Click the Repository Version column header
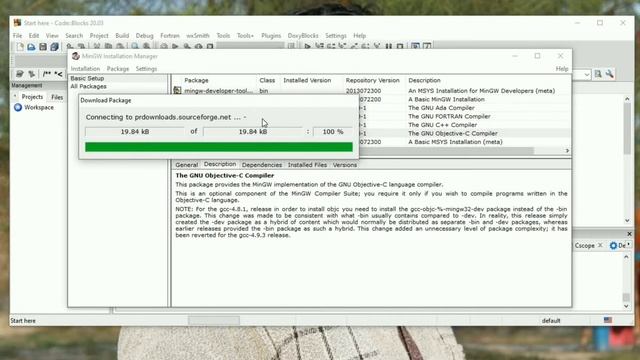The width and height of the screenshot is (640, 360). click(x=372, y=80)
